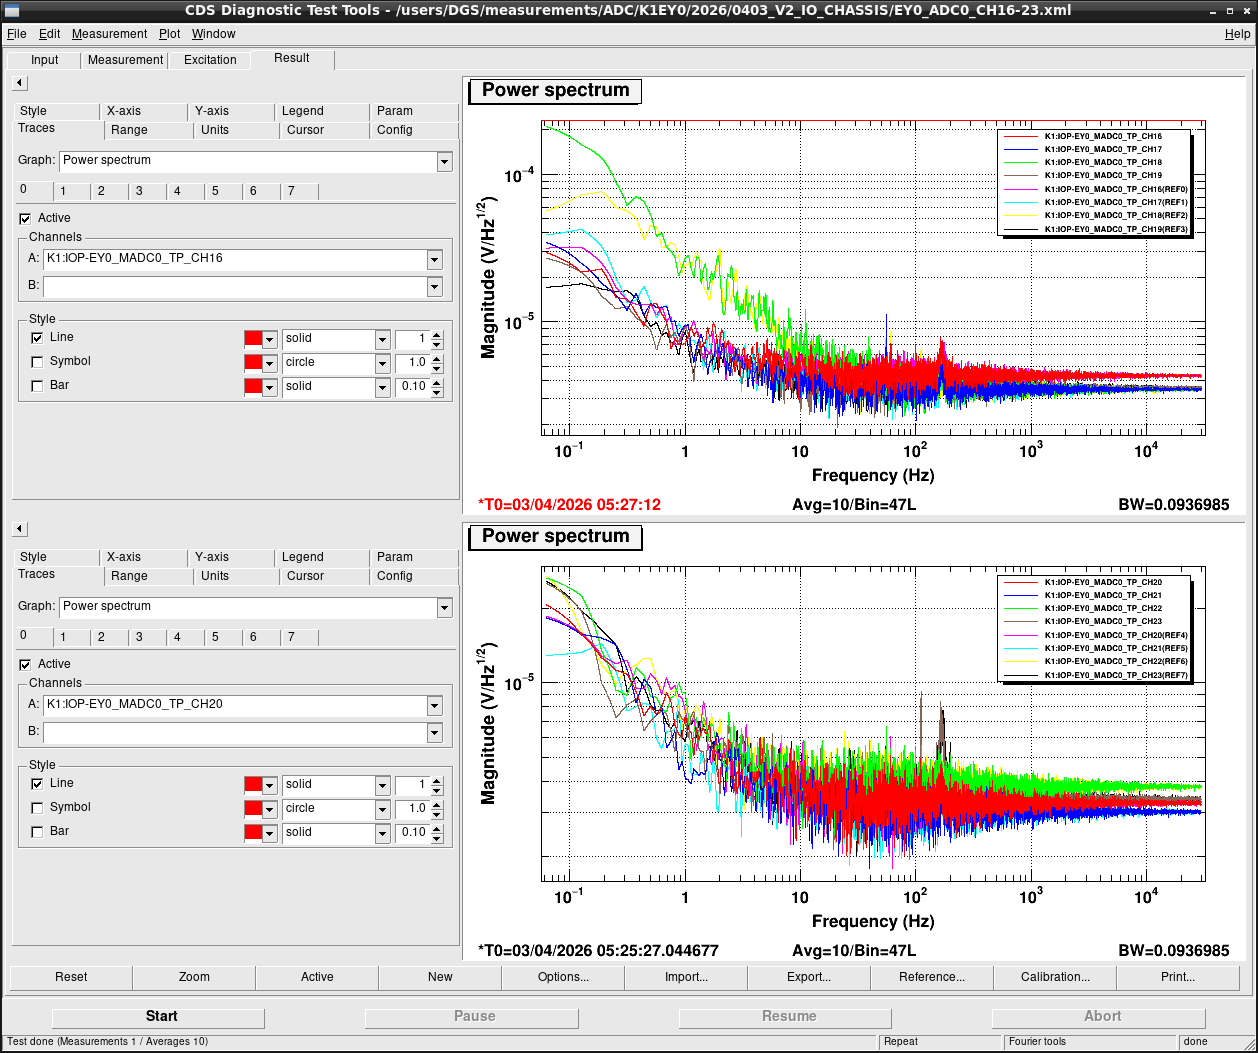The width and height of the screenshot is (1258, 1053).
Task: Toggle upper Active checkbox
Action: 25,218
